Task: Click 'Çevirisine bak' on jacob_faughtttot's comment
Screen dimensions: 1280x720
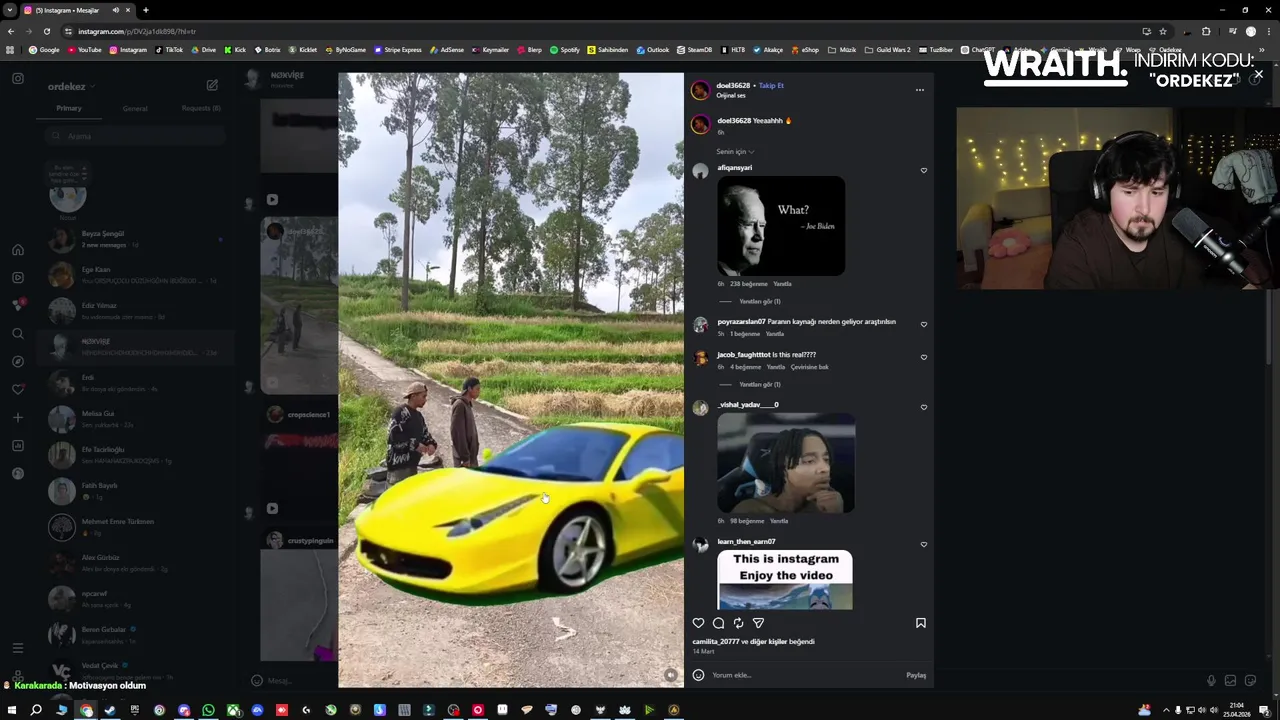Action: [x=809, y=367]
